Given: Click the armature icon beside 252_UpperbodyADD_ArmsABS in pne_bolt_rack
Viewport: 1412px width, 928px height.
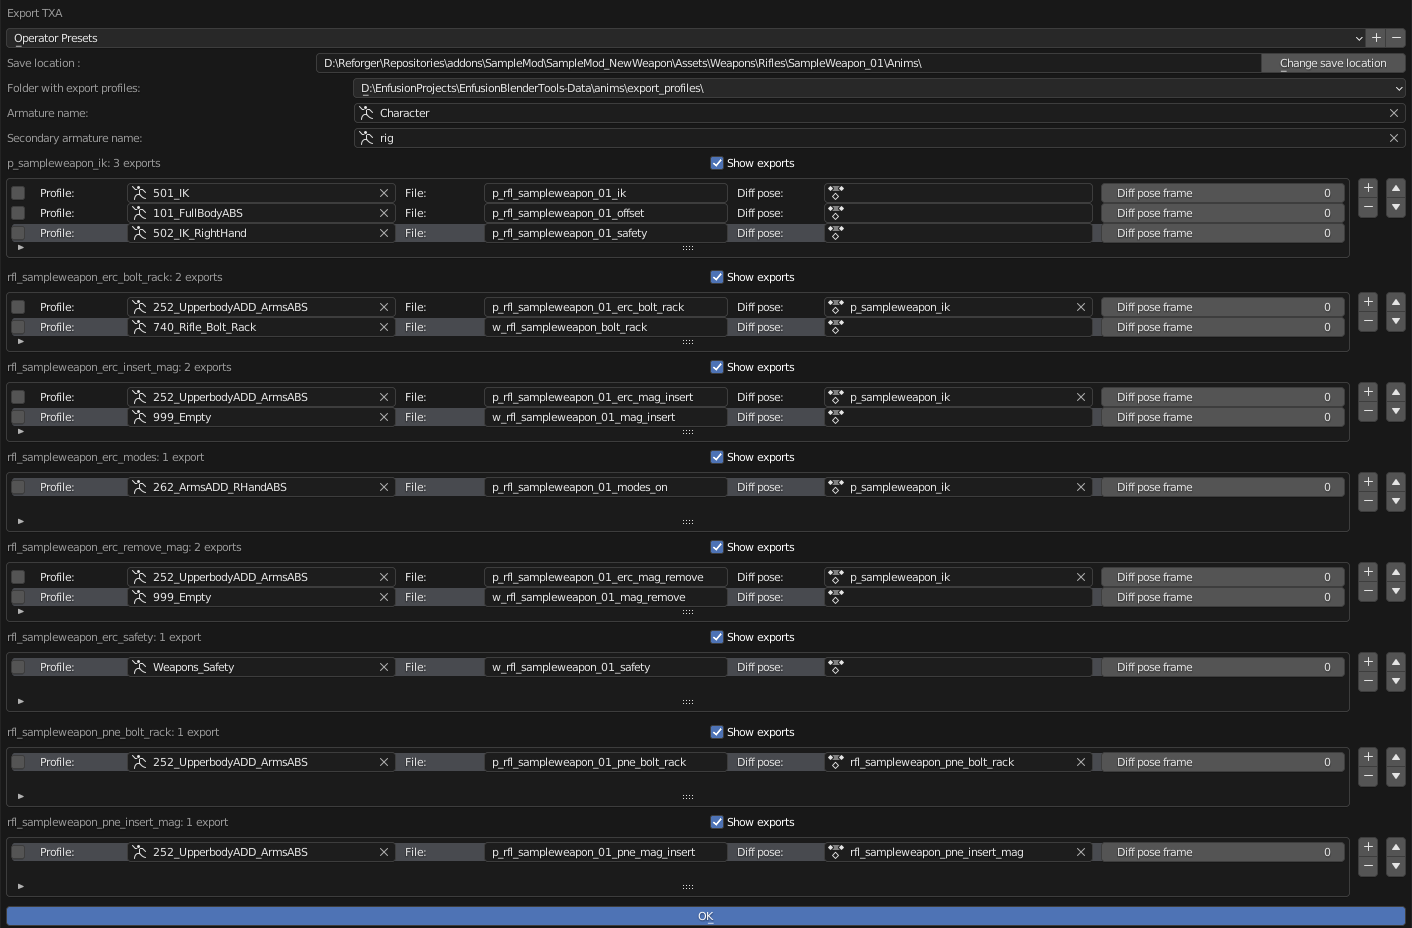Looking at the screenshot, I should [138, 761].
